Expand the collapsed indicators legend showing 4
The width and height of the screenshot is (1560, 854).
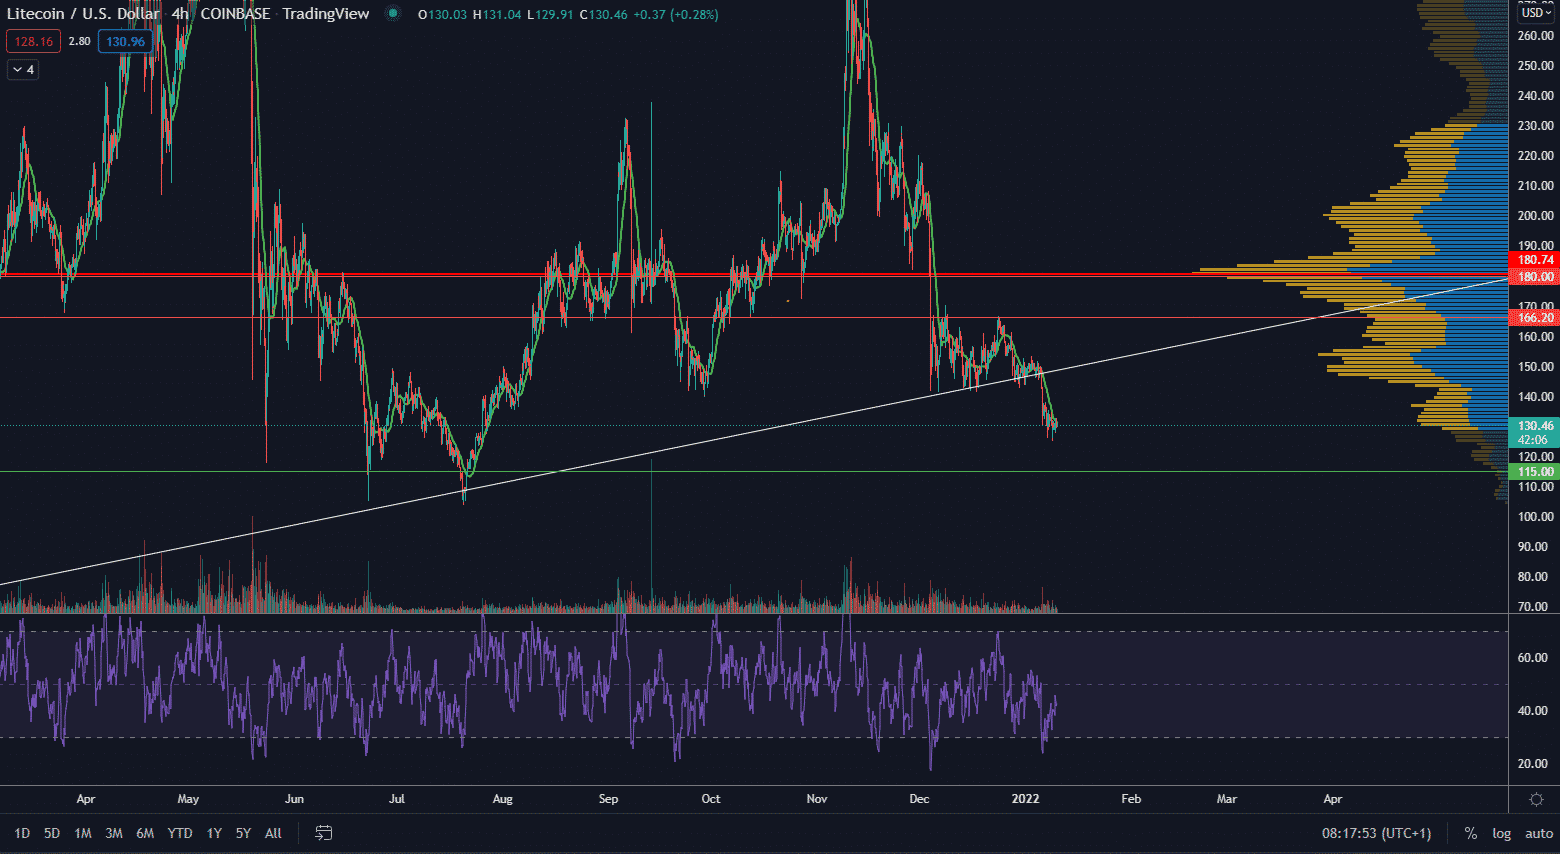pyautogui.click(x=23, y=70)
